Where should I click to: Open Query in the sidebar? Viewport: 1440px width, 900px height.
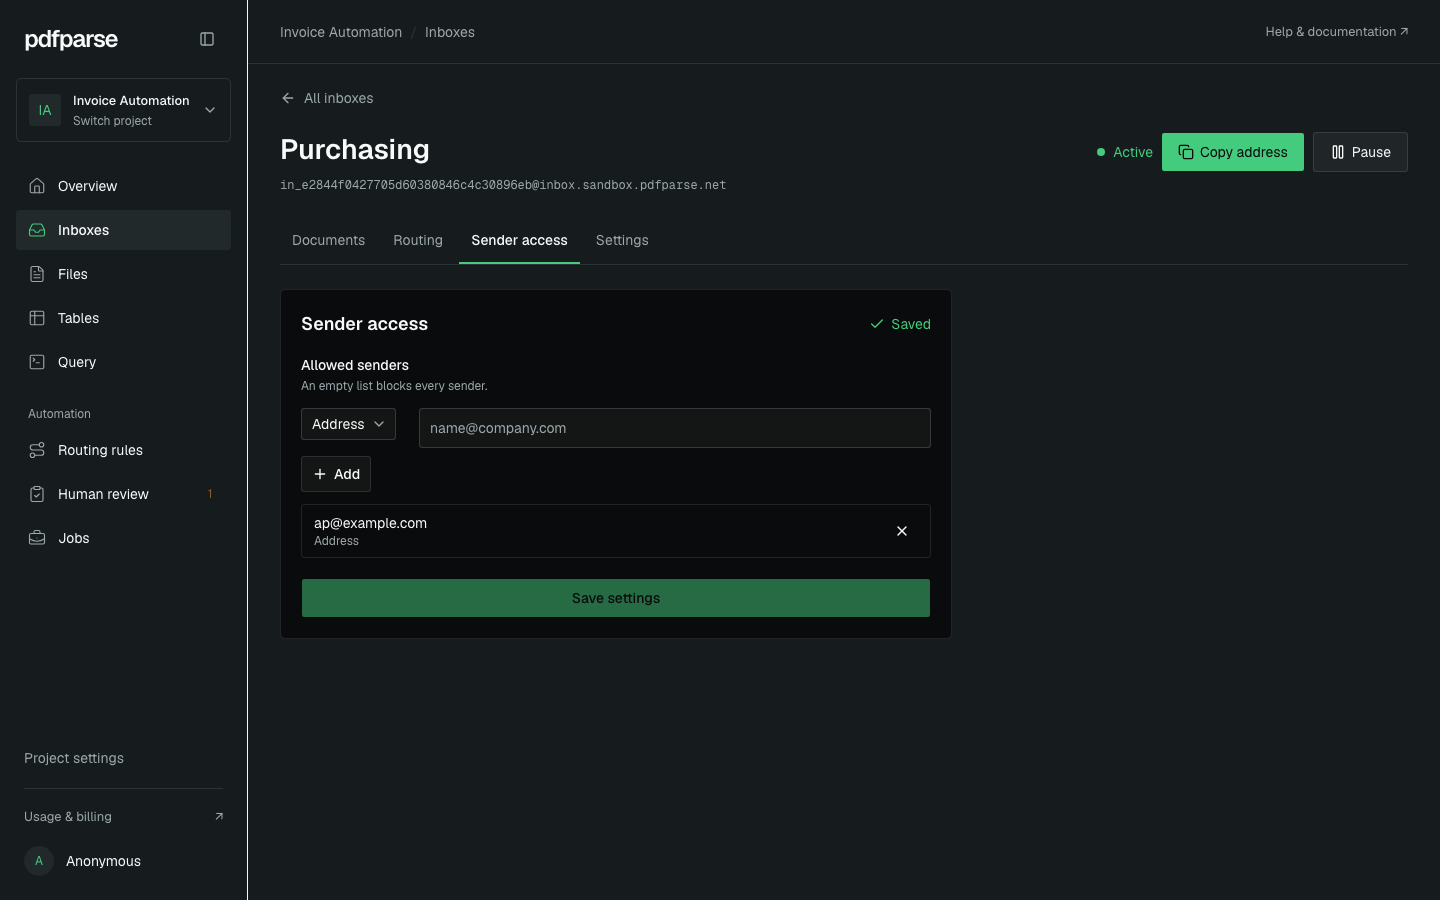tap(123, 362)
